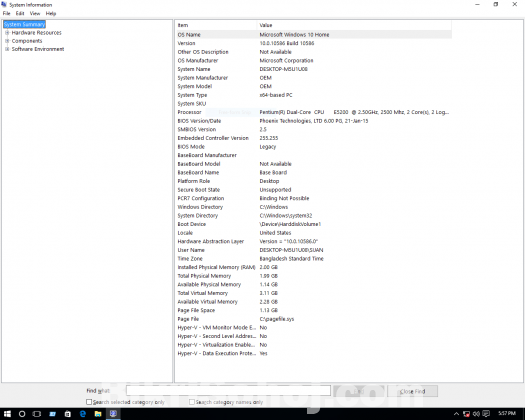The height and width of the screenshot is (420, 525).
Task: Select the Processor row
Action: (x=314, y=112)
